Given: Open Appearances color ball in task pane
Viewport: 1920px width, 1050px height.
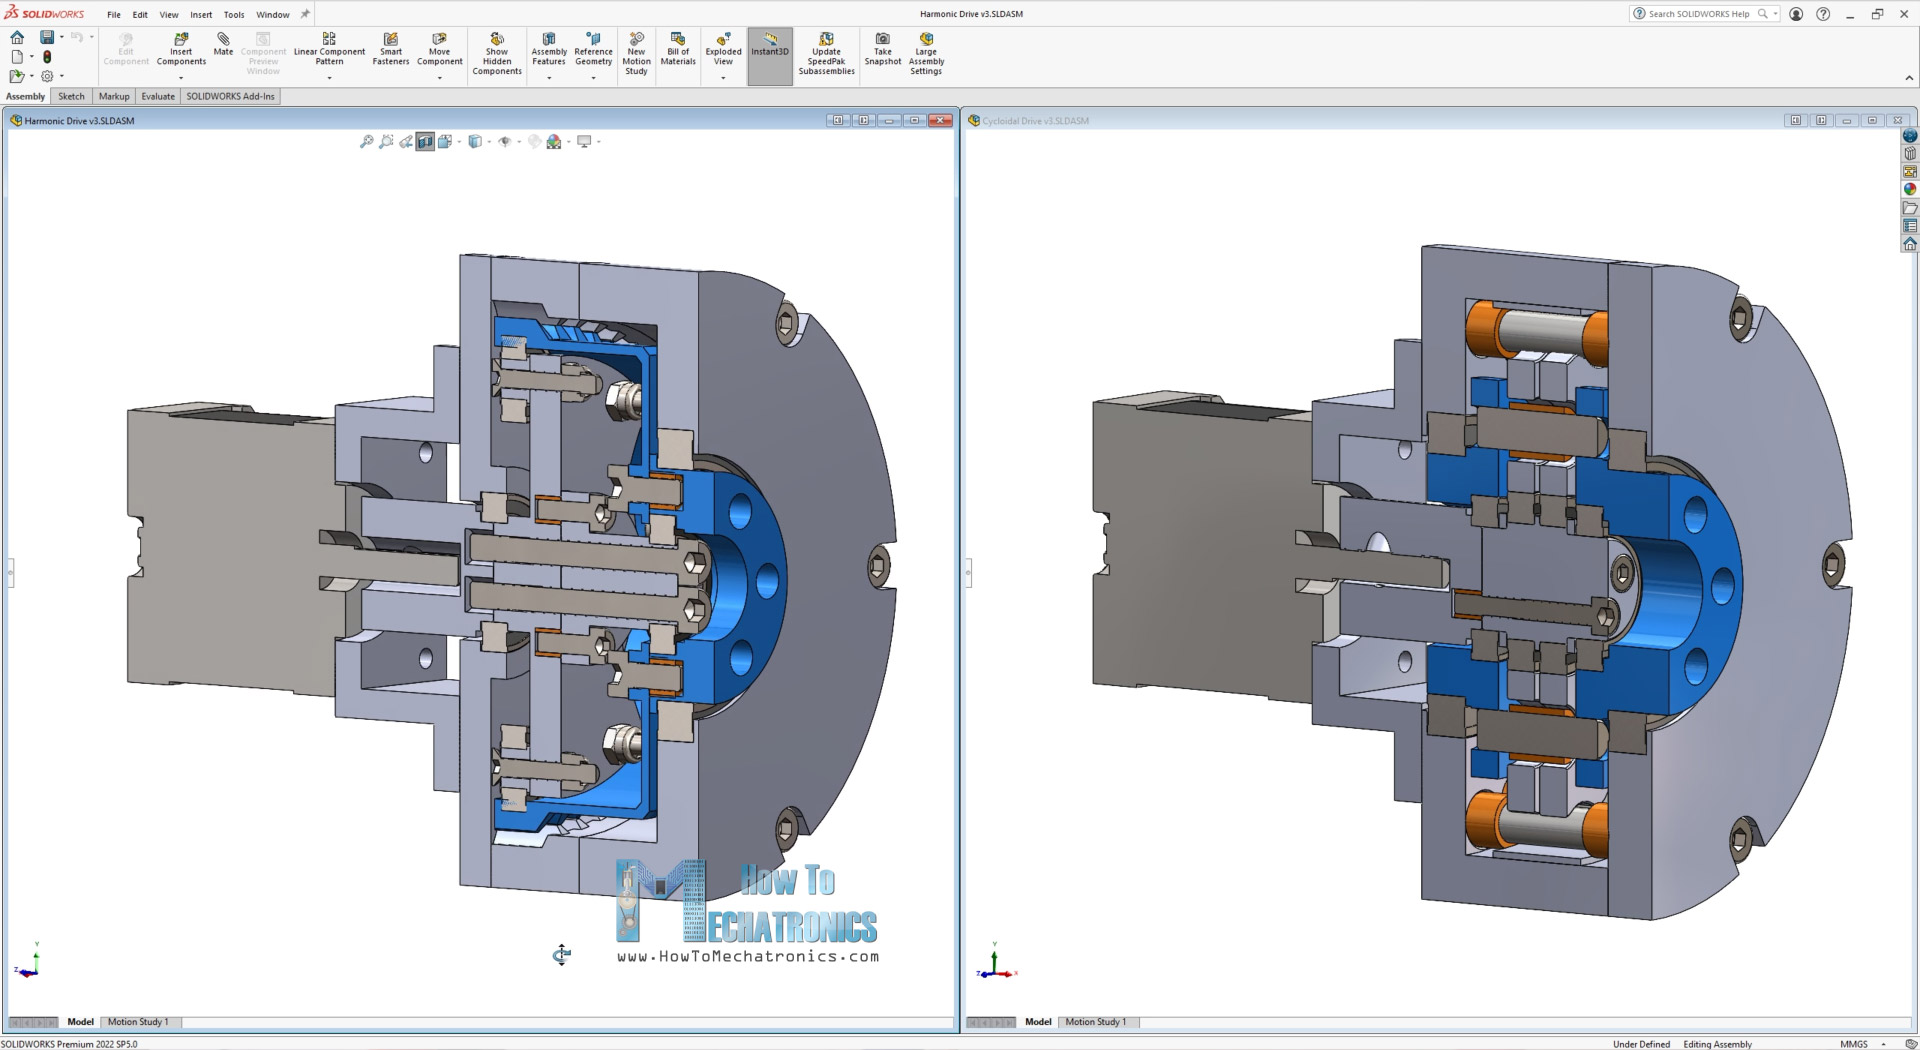Looking at the screenshot, I should click(1909, 189).
